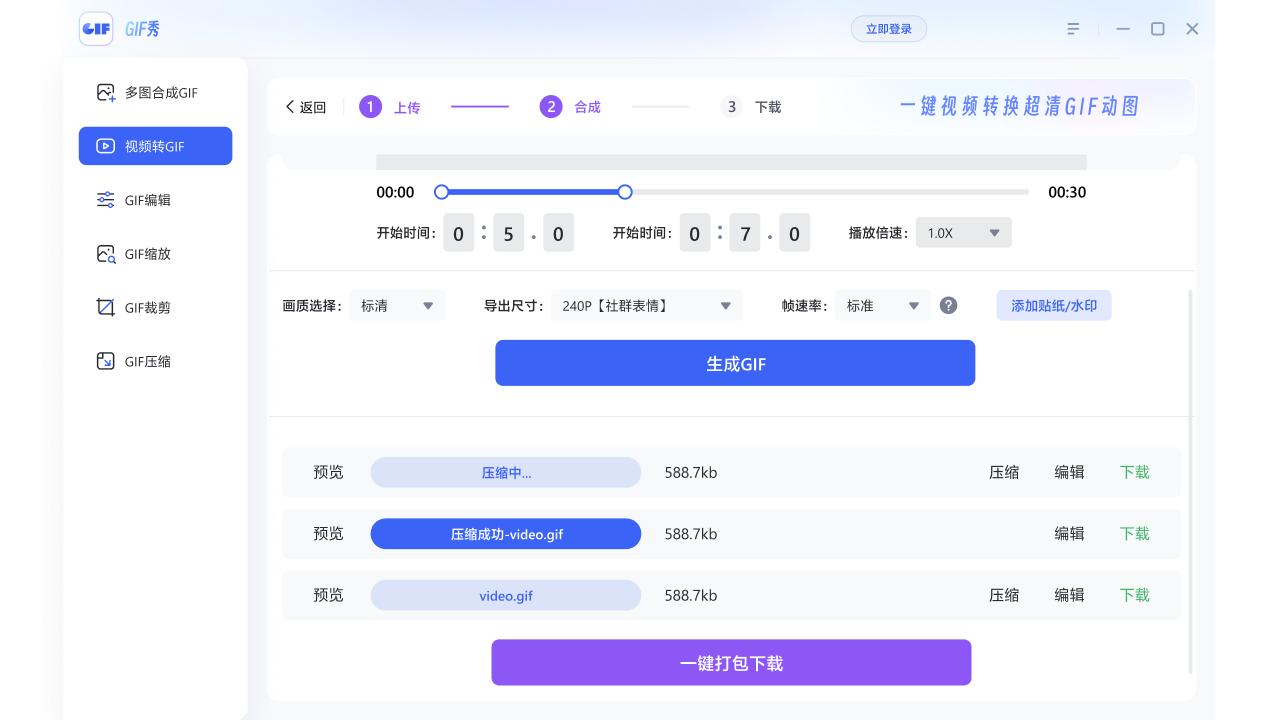Open 添加贴纸/水印 options

pos(1053,305)
